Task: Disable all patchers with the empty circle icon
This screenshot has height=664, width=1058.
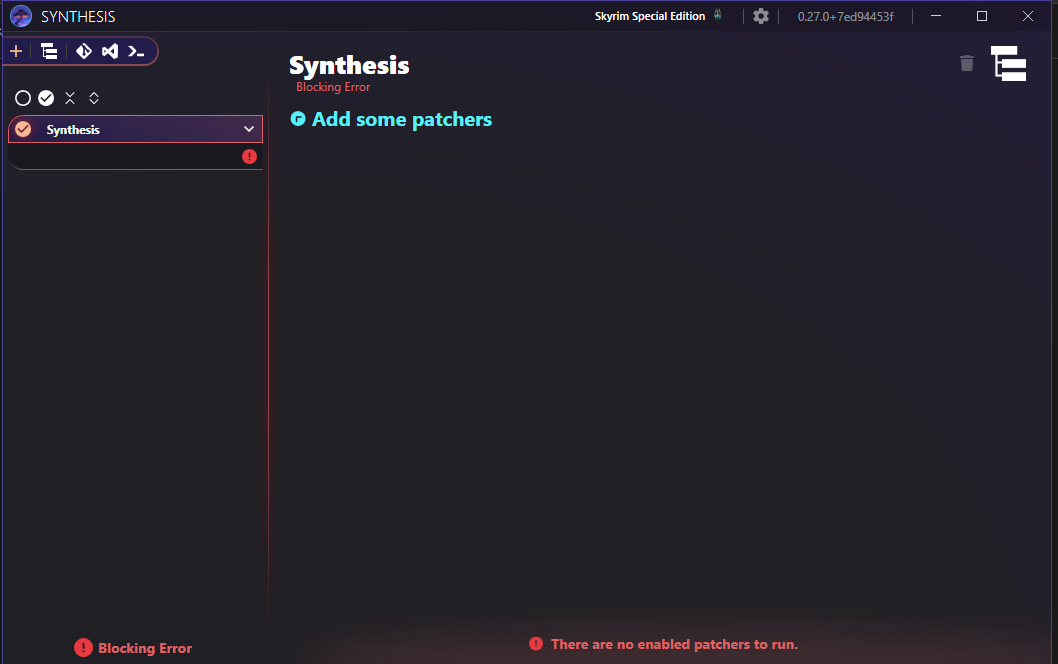Action: (x=23, y=99)
